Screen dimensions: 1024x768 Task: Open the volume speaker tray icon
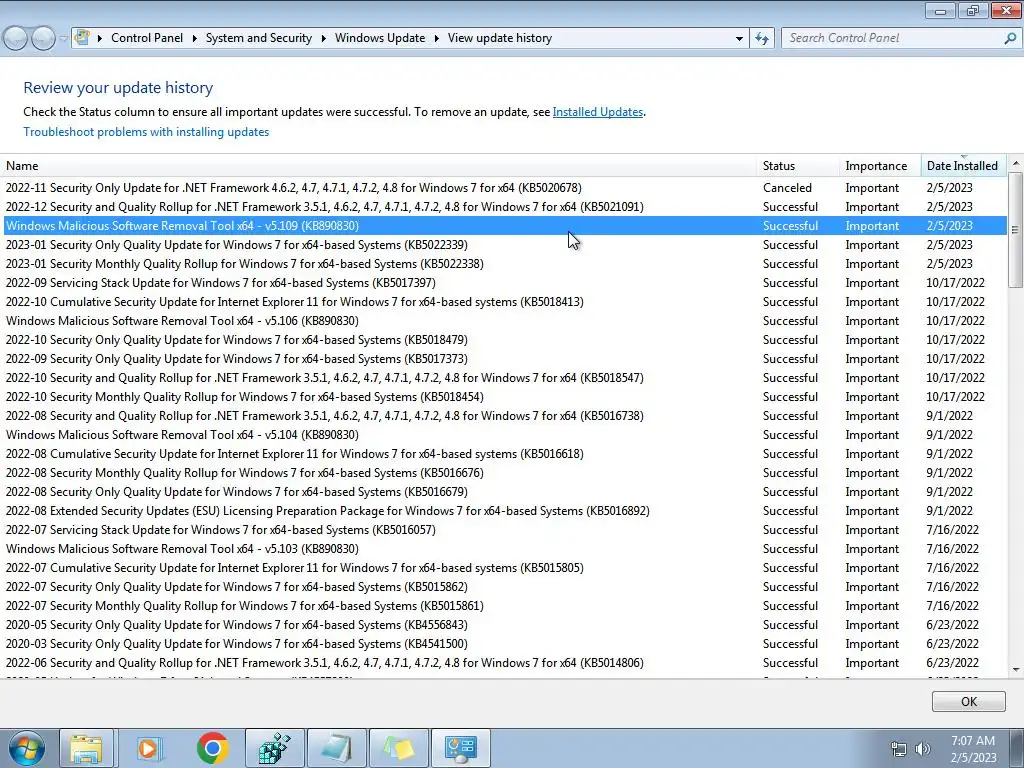click(922, 749)
